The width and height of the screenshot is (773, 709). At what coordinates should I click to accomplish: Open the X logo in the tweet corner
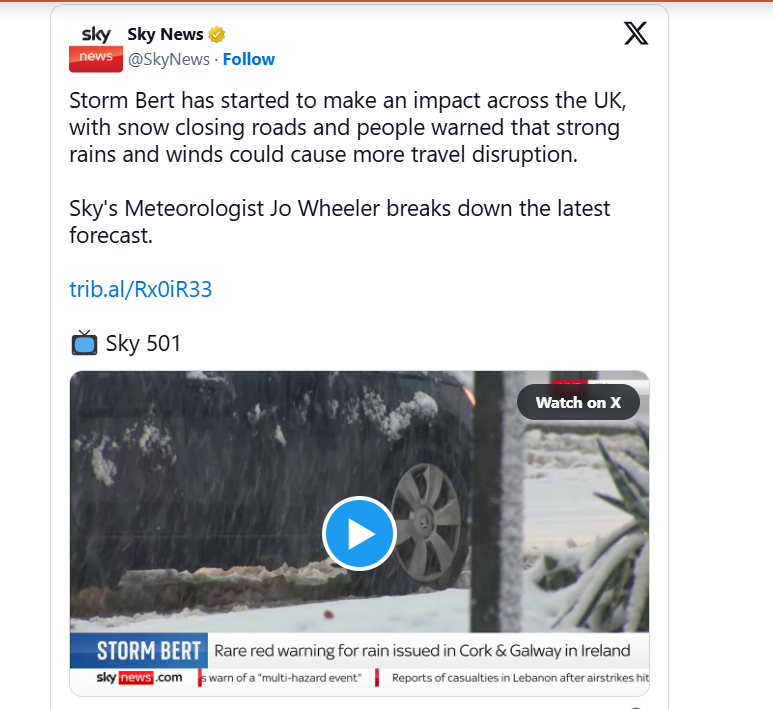click(636, 34)
